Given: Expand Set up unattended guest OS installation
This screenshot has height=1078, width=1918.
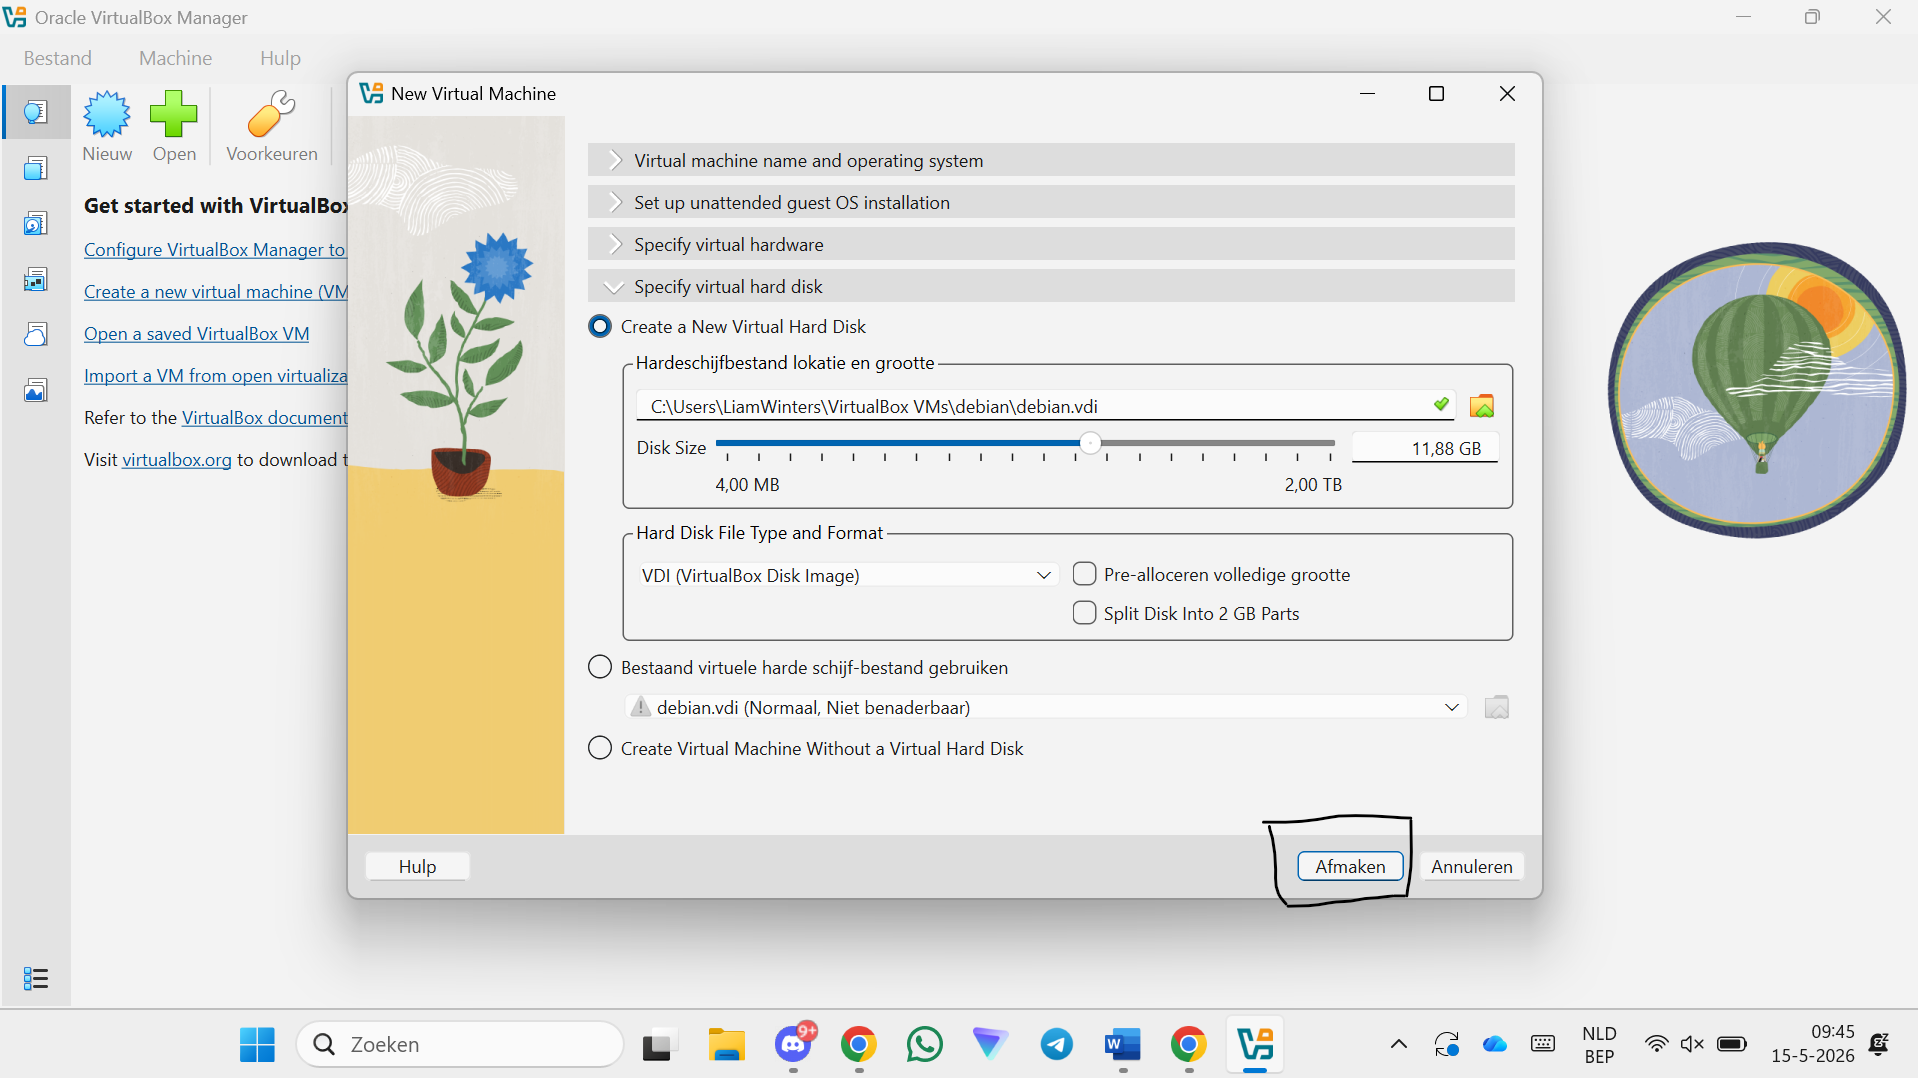Looking at the screenshot, I should (x=1051, y=202).
